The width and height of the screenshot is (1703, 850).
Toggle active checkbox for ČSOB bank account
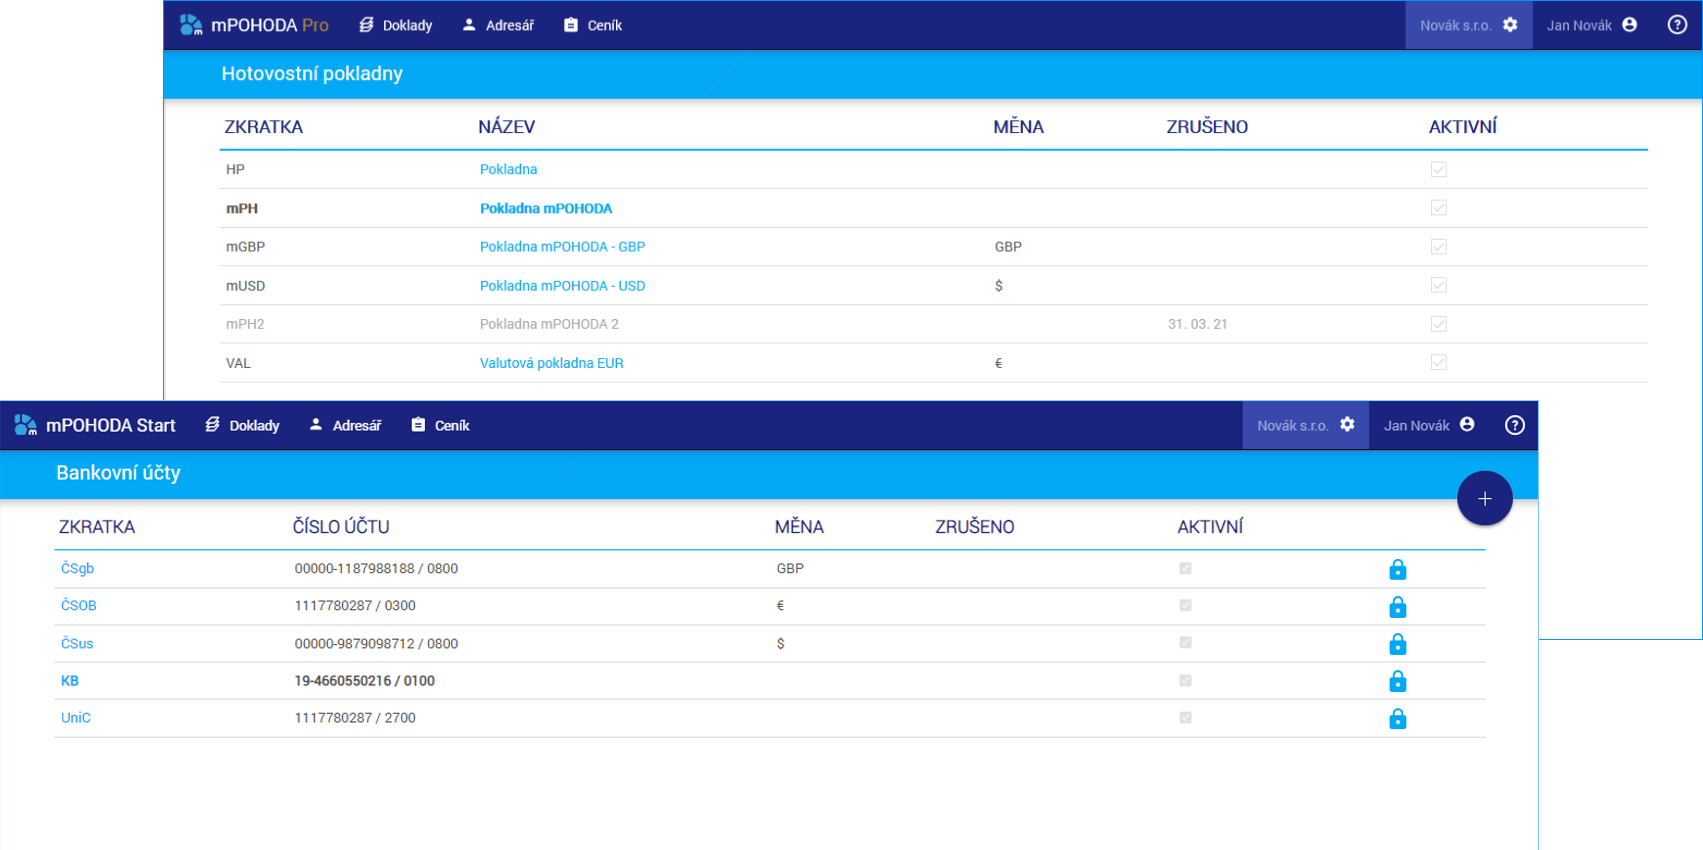tap(1186, 605)
